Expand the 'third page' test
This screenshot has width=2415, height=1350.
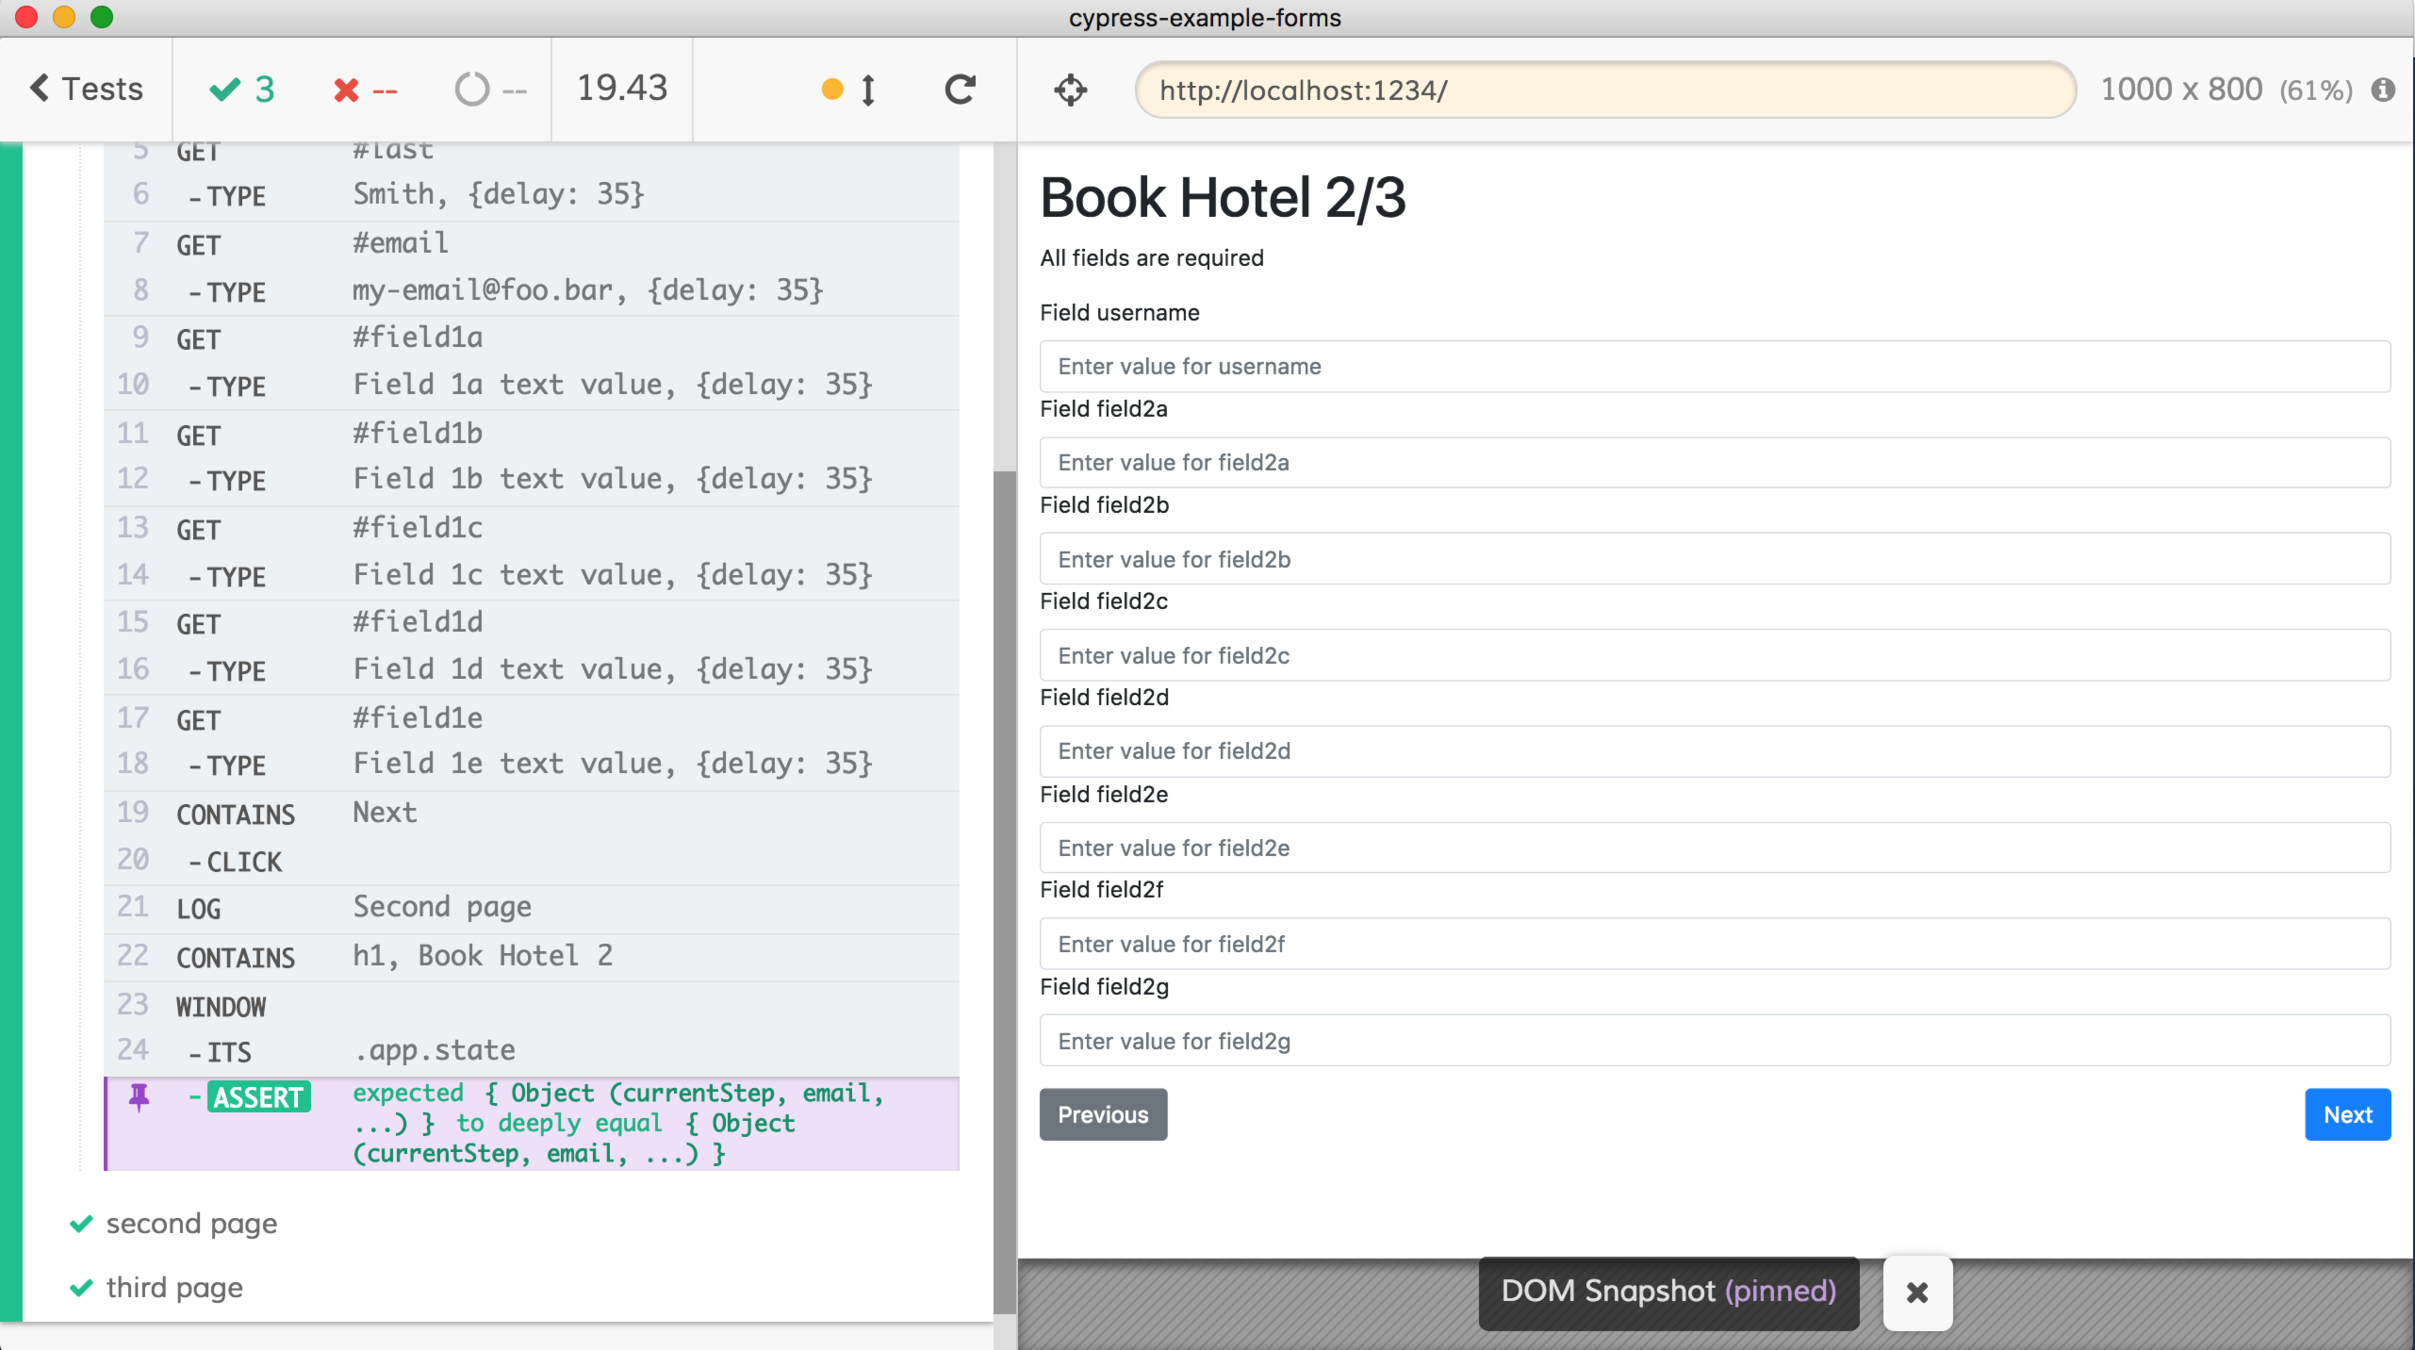point(174,1287)
